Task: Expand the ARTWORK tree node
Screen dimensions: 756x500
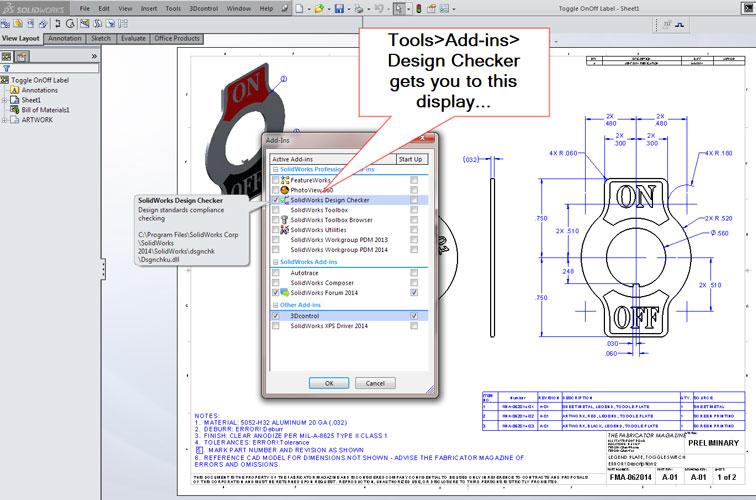Action: point(4,120)
